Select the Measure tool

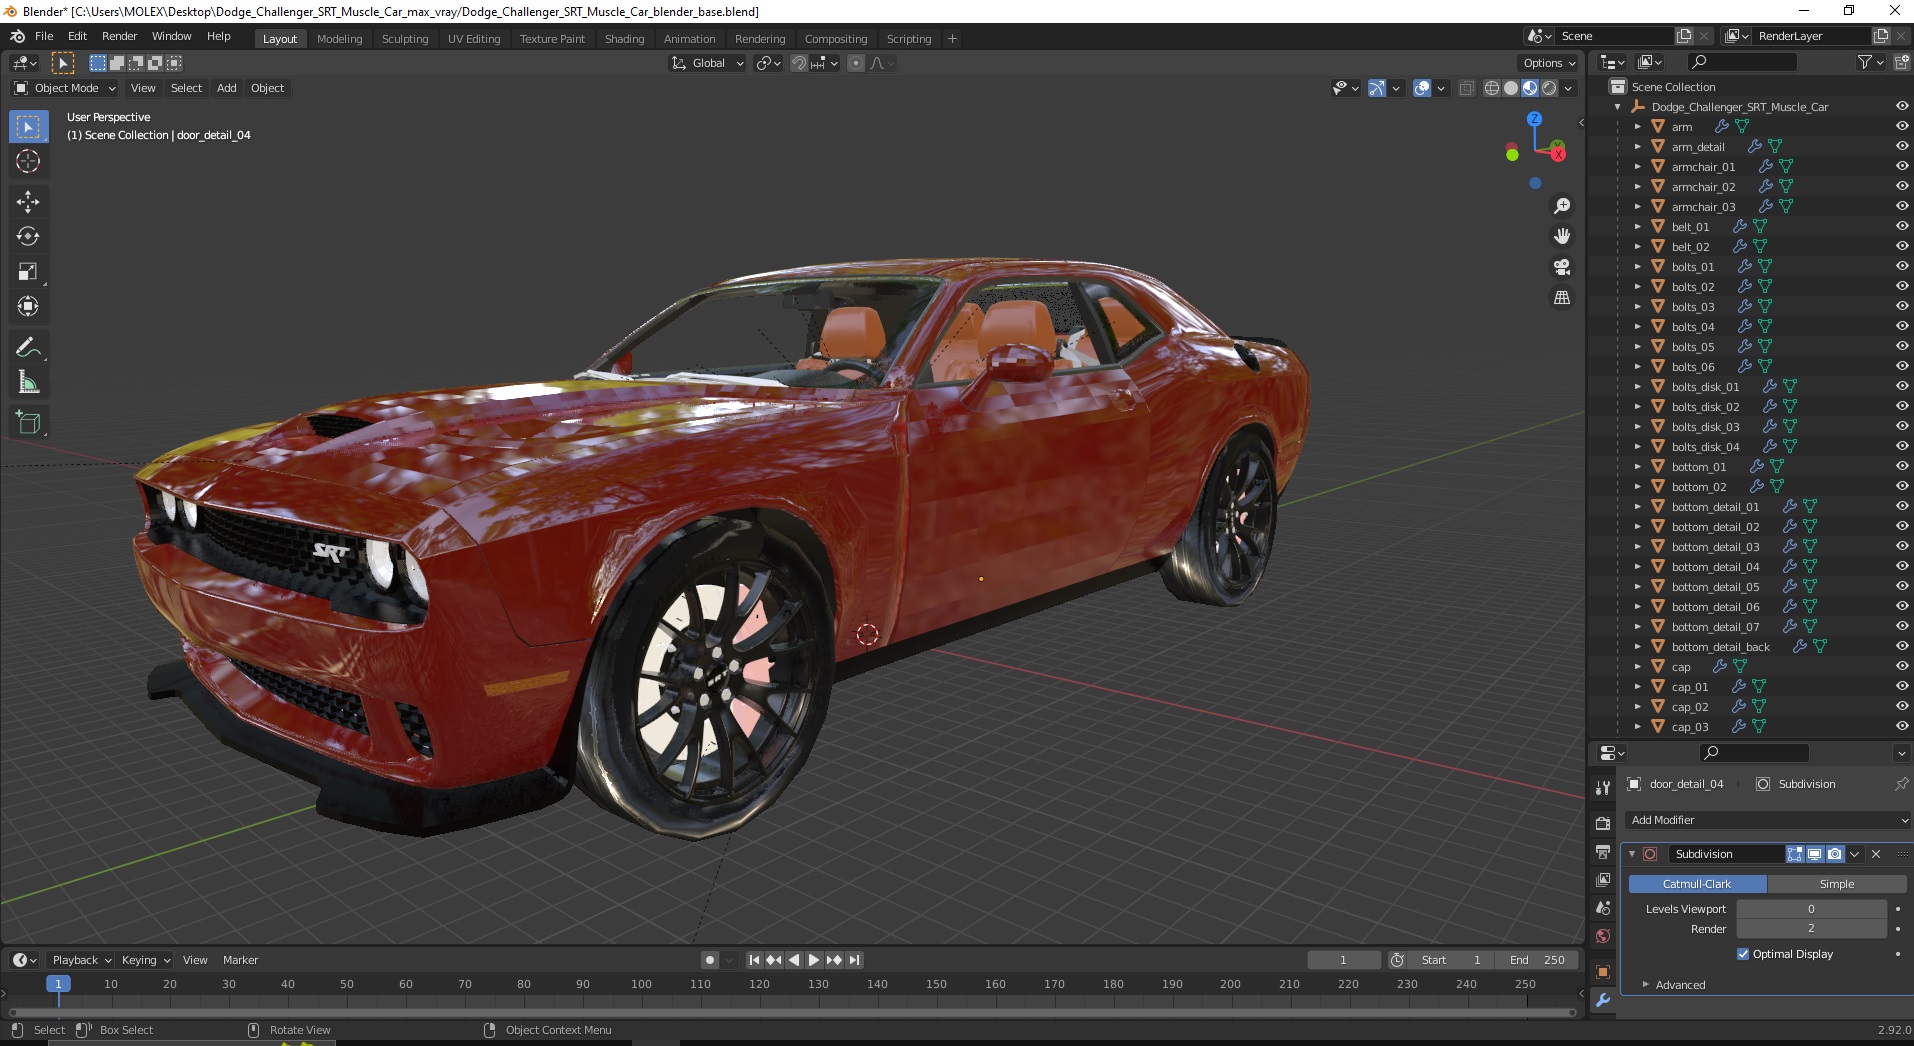tap(28, 382)
